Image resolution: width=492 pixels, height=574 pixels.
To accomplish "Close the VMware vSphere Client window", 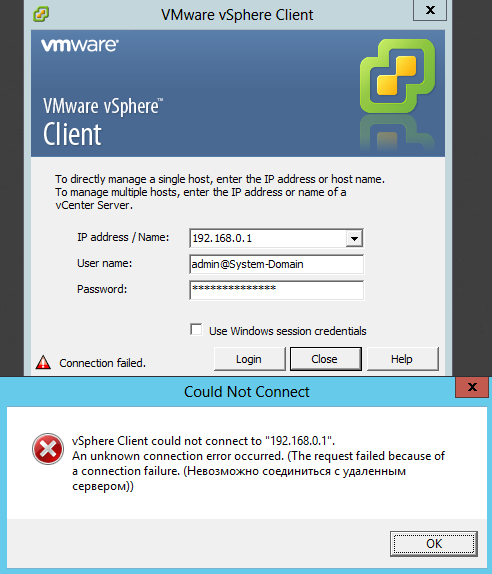I will 430,10.
